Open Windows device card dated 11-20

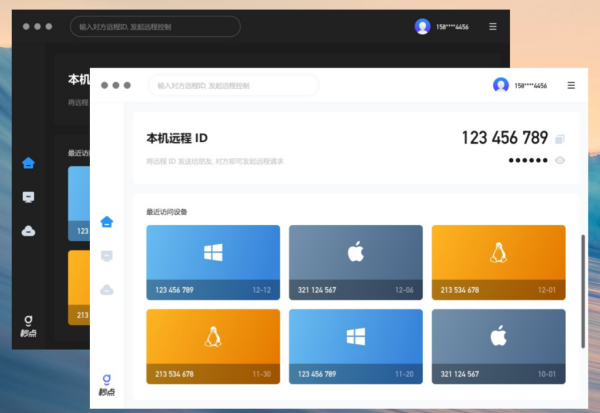coord(356,346)
